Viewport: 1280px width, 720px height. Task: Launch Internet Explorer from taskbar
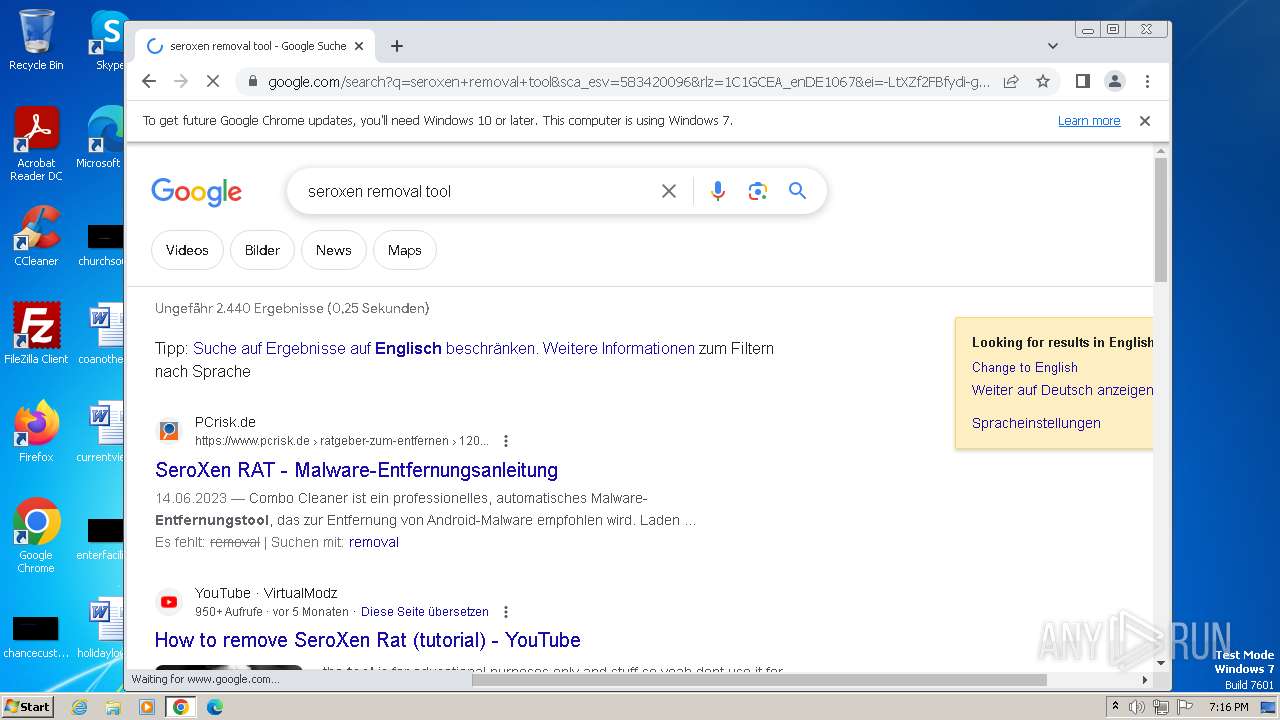[80, 707]
